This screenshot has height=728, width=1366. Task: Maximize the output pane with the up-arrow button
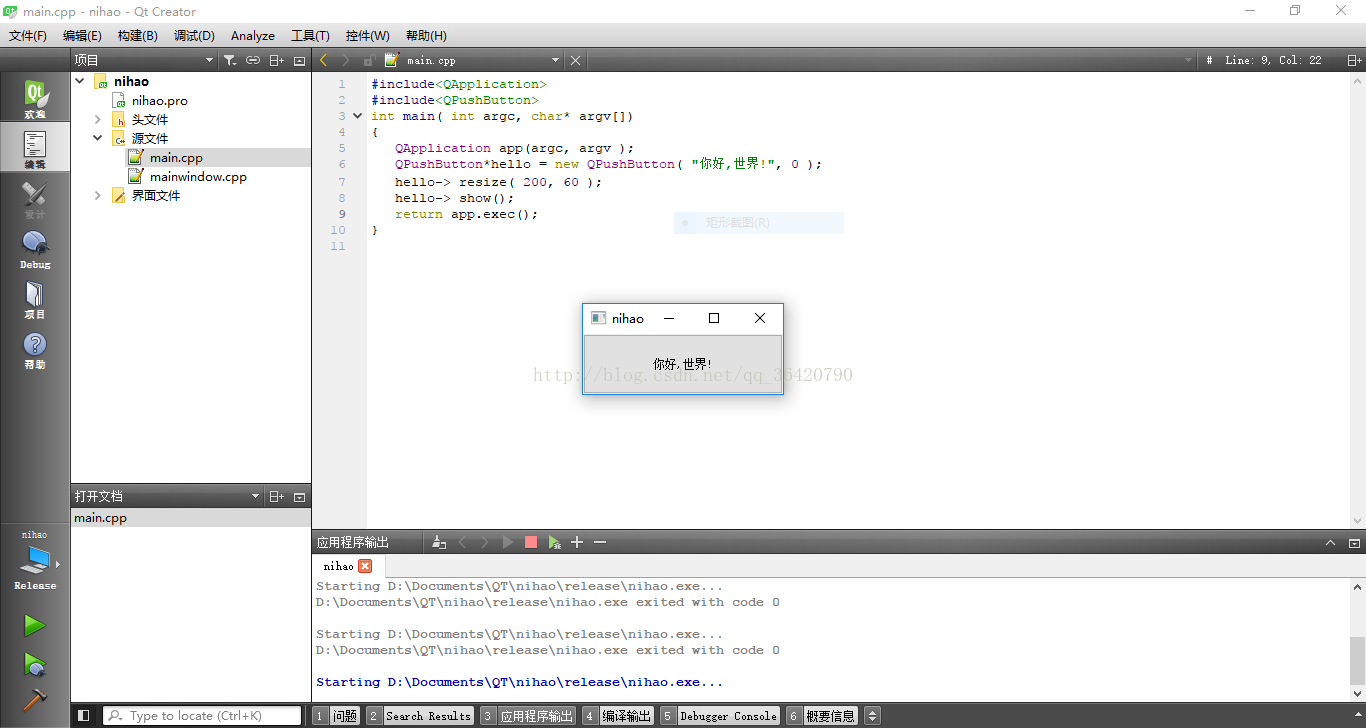[x=1330, y=542]
